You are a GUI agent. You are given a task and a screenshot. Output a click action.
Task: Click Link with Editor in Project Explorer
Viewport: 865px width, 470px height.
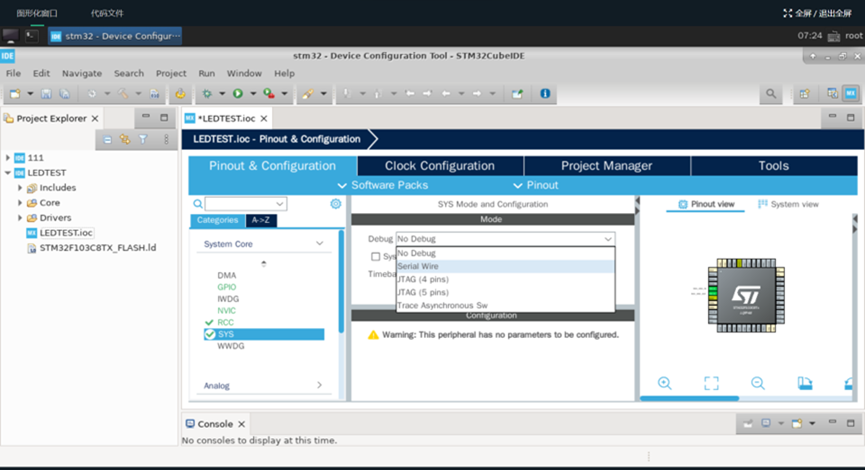tap(125, 140)
